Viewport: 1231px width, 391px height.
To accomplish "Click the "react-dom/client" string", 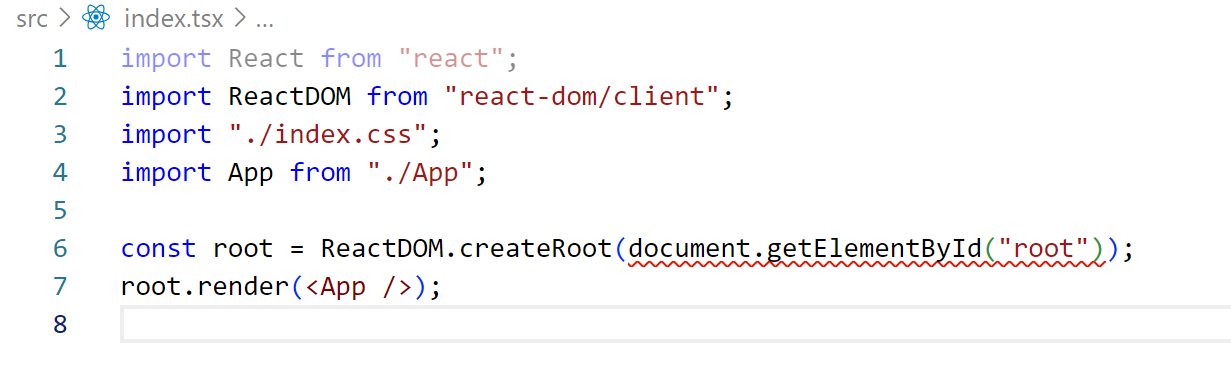I will click(582, 96).
